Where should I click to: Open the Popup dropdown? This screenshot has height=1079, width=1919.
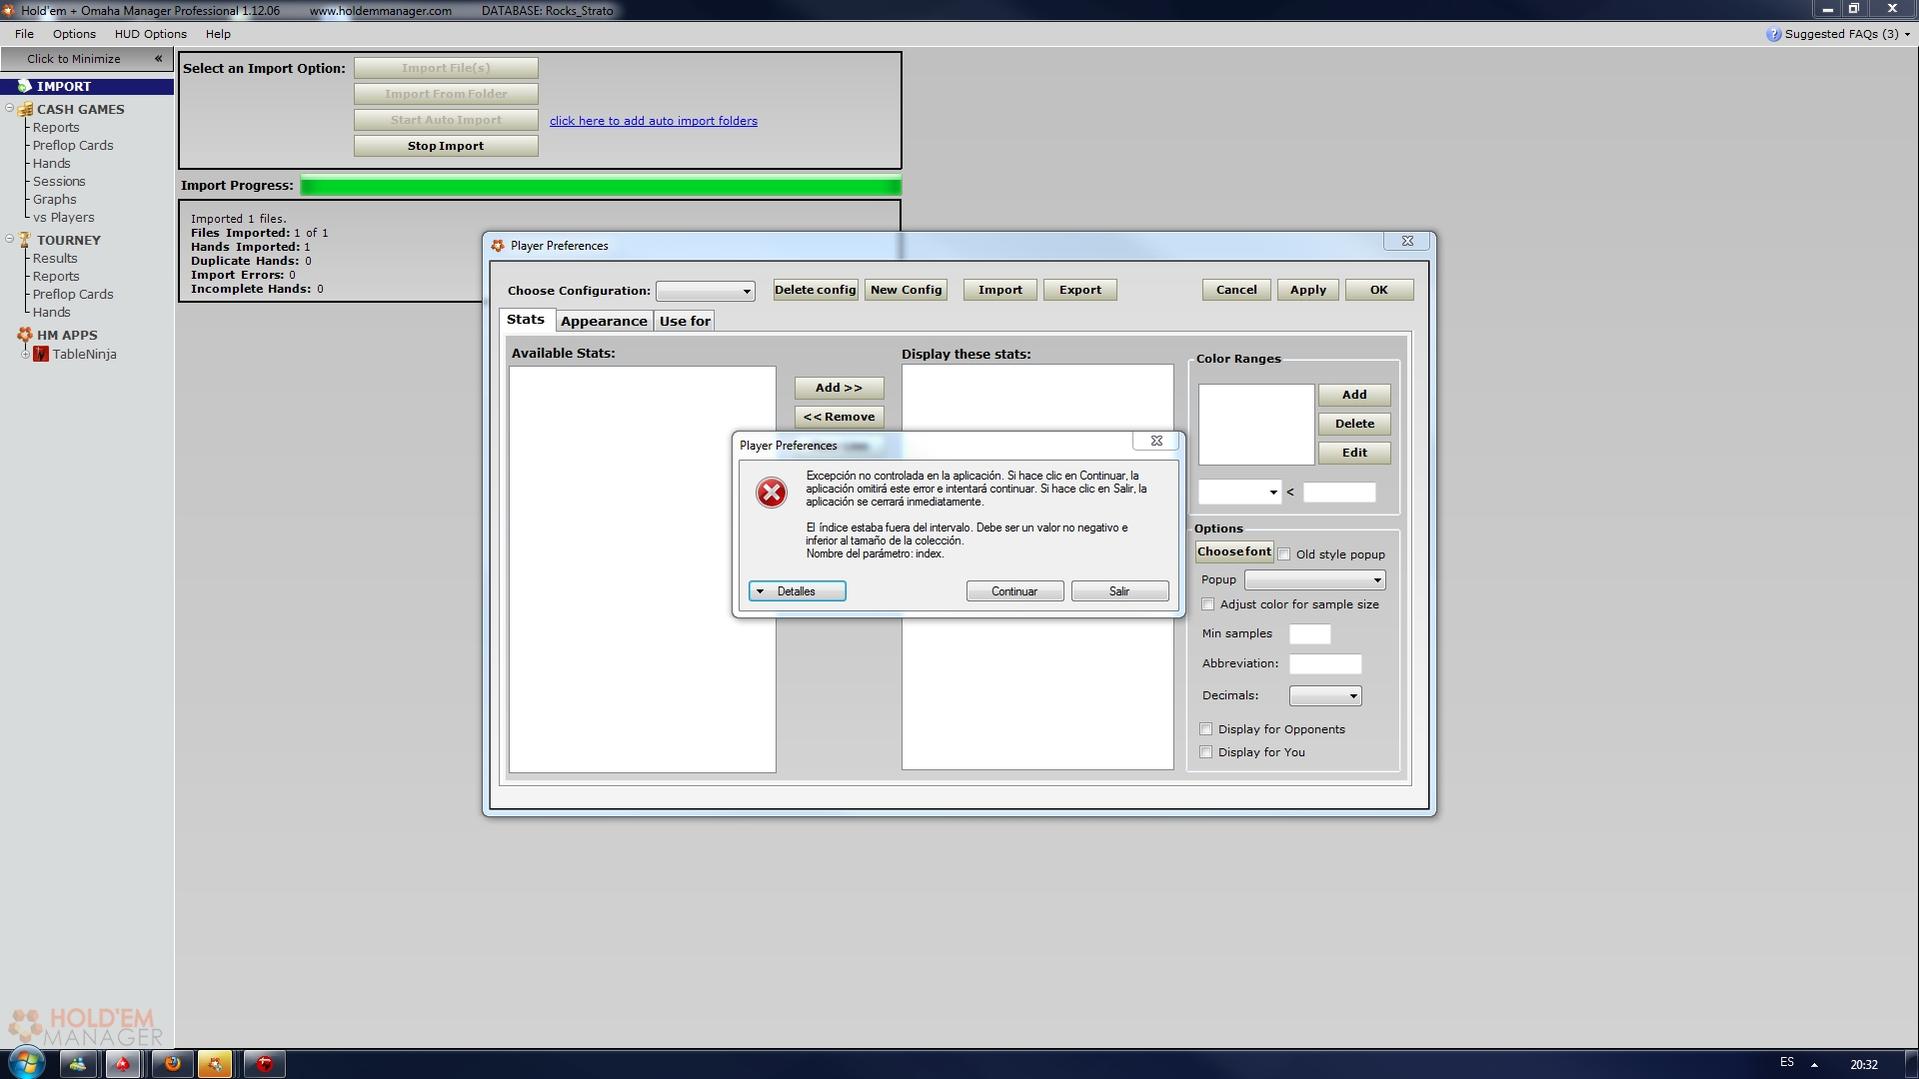[1314, 580]
